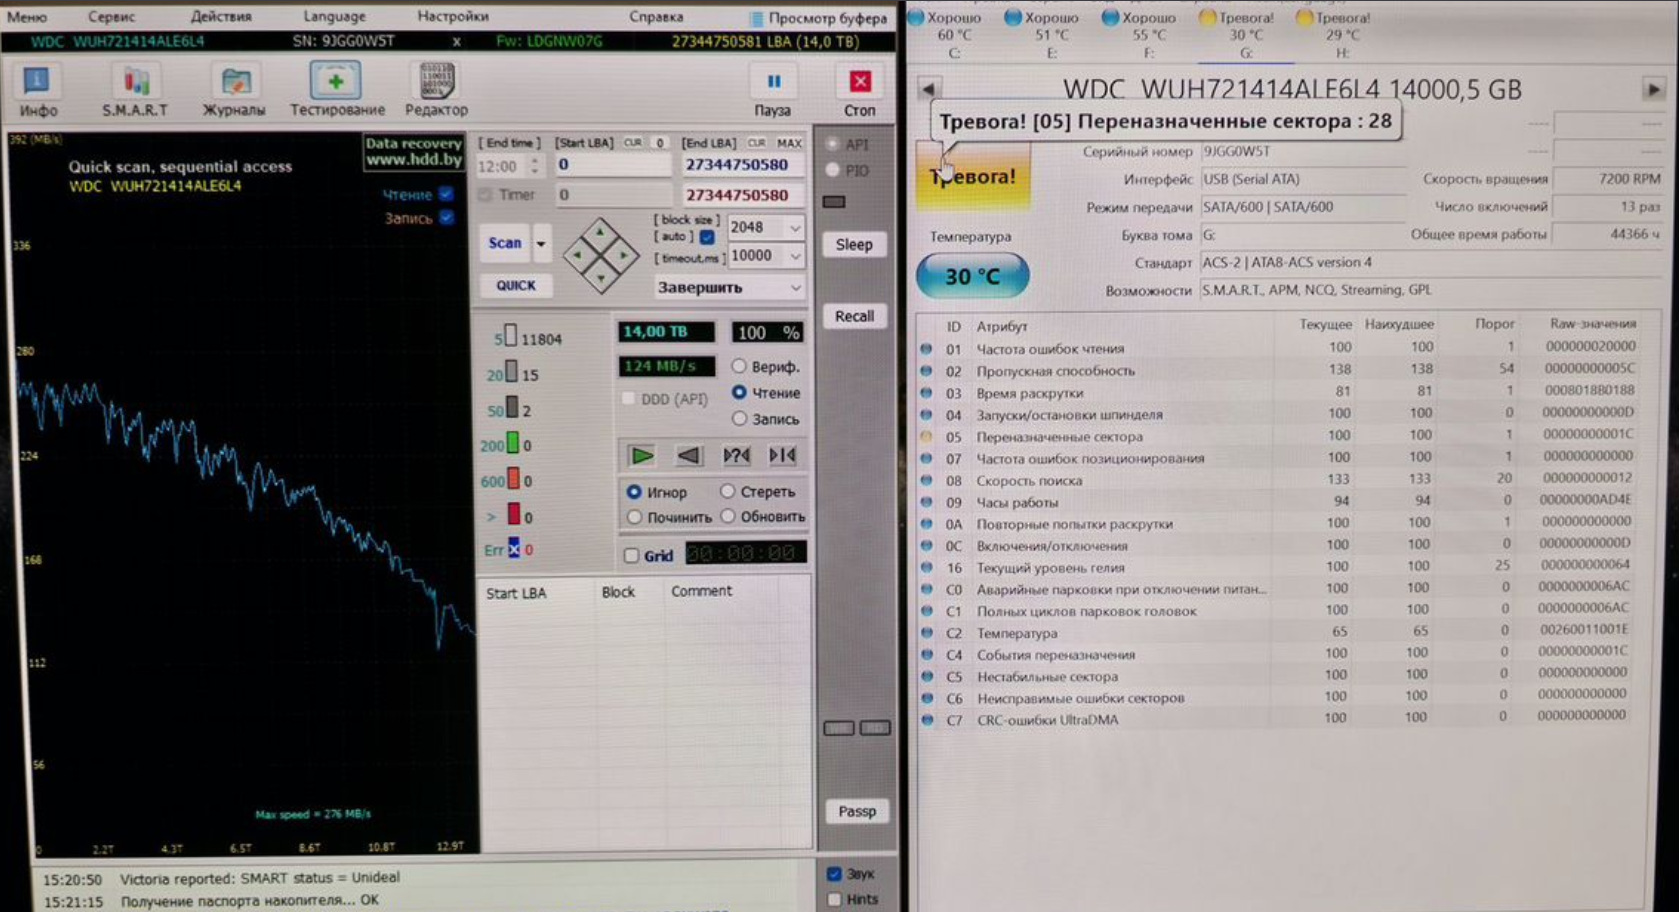
Task: Select the Вериф. scan mode radio
Action: pos(739,366)
